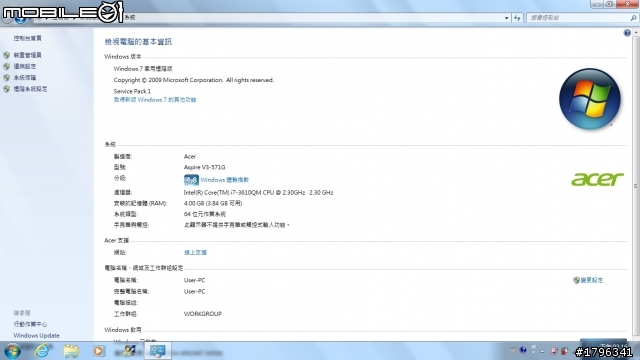The width and height of the screenshot is (640, 360).
Task: Select the Aspire V3-571G model text
Action: point(204,167)
